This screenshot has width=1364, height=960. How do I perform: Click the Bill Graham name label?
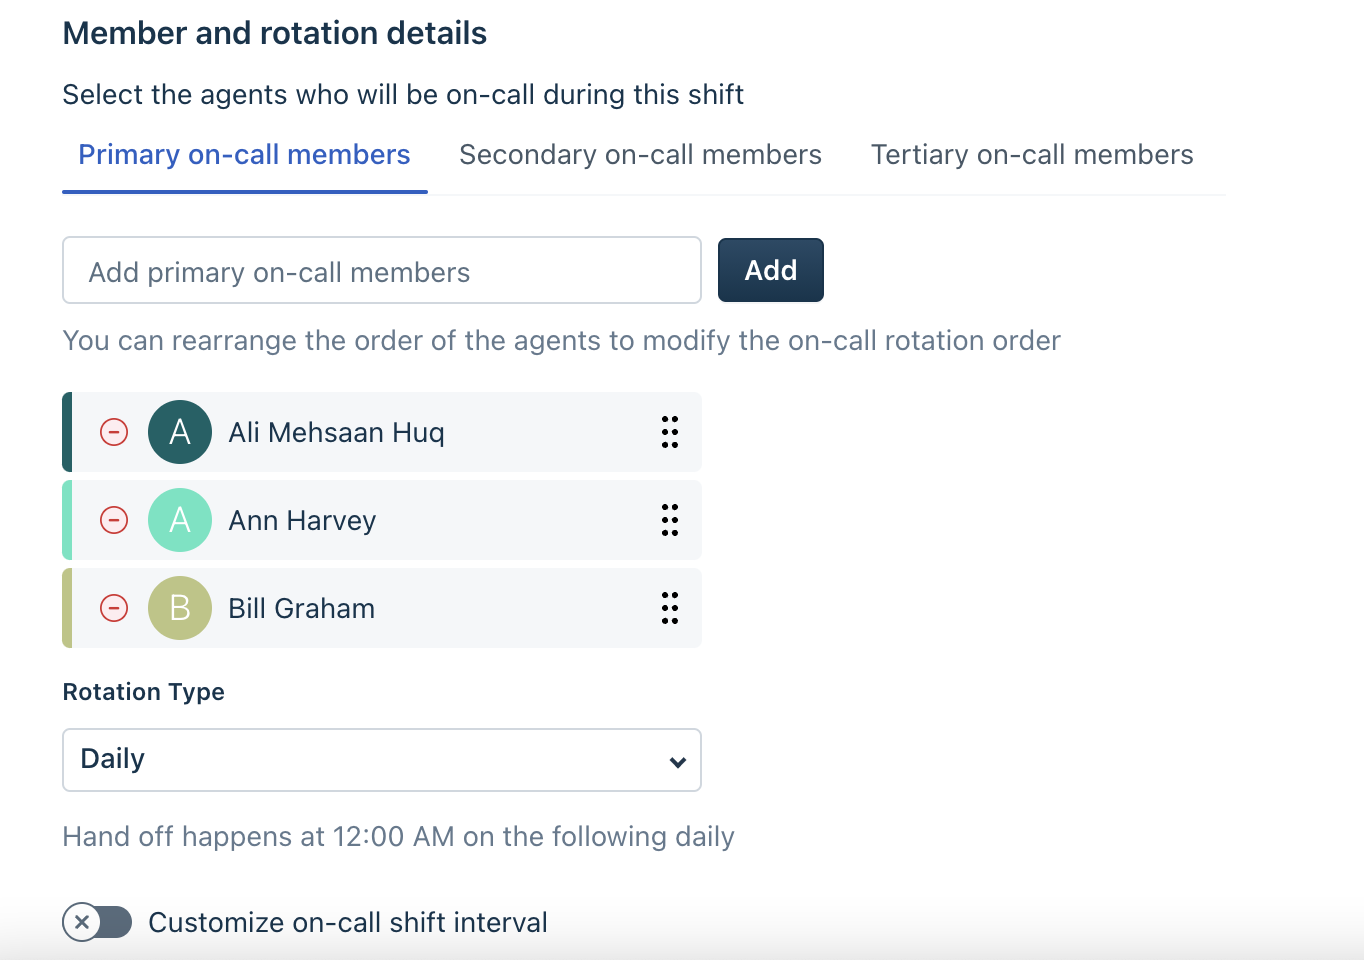tap(301, 609)
